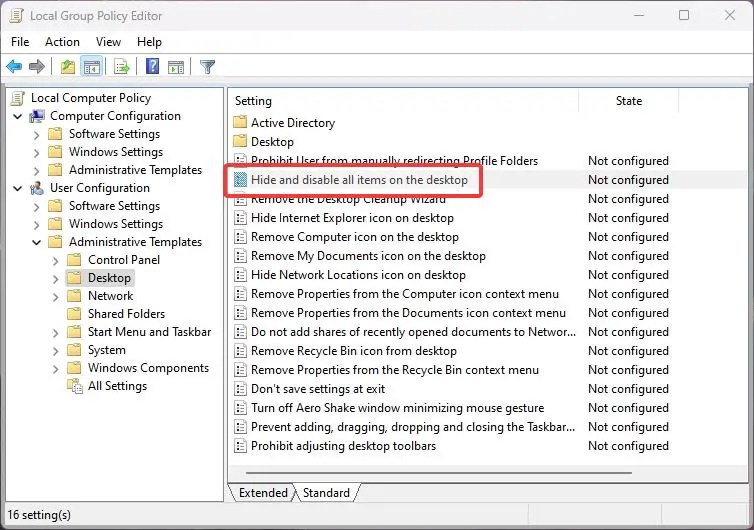Expand the Control Panel tree node

click(56, 261)
